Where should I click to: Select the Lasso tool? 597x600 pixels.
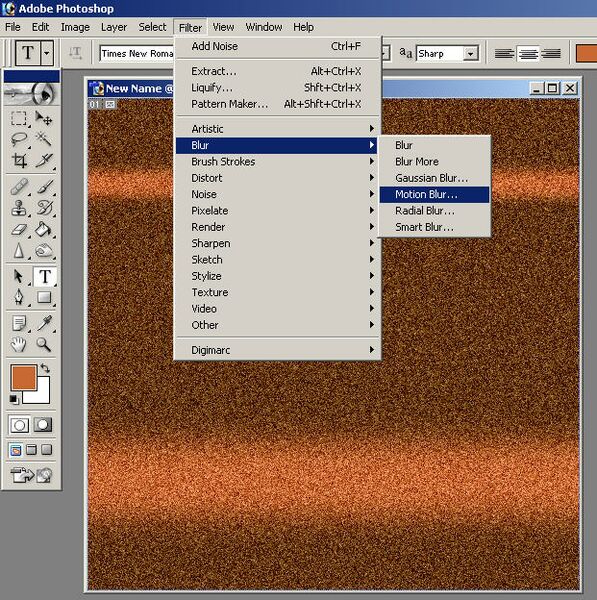click(18, 139)
